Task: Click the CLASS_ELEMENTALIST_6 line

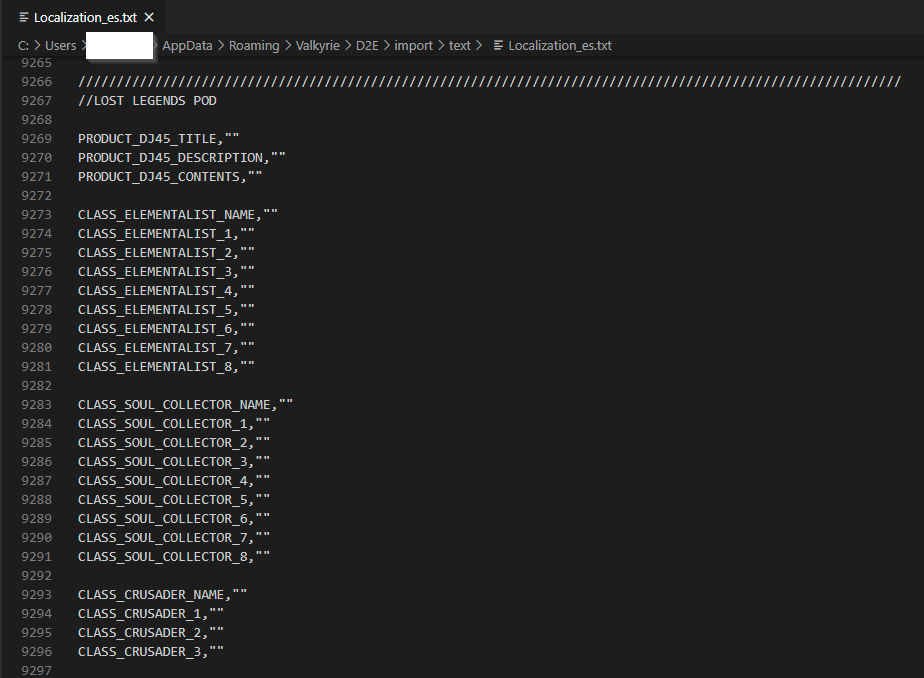Action: coord(166,329)
